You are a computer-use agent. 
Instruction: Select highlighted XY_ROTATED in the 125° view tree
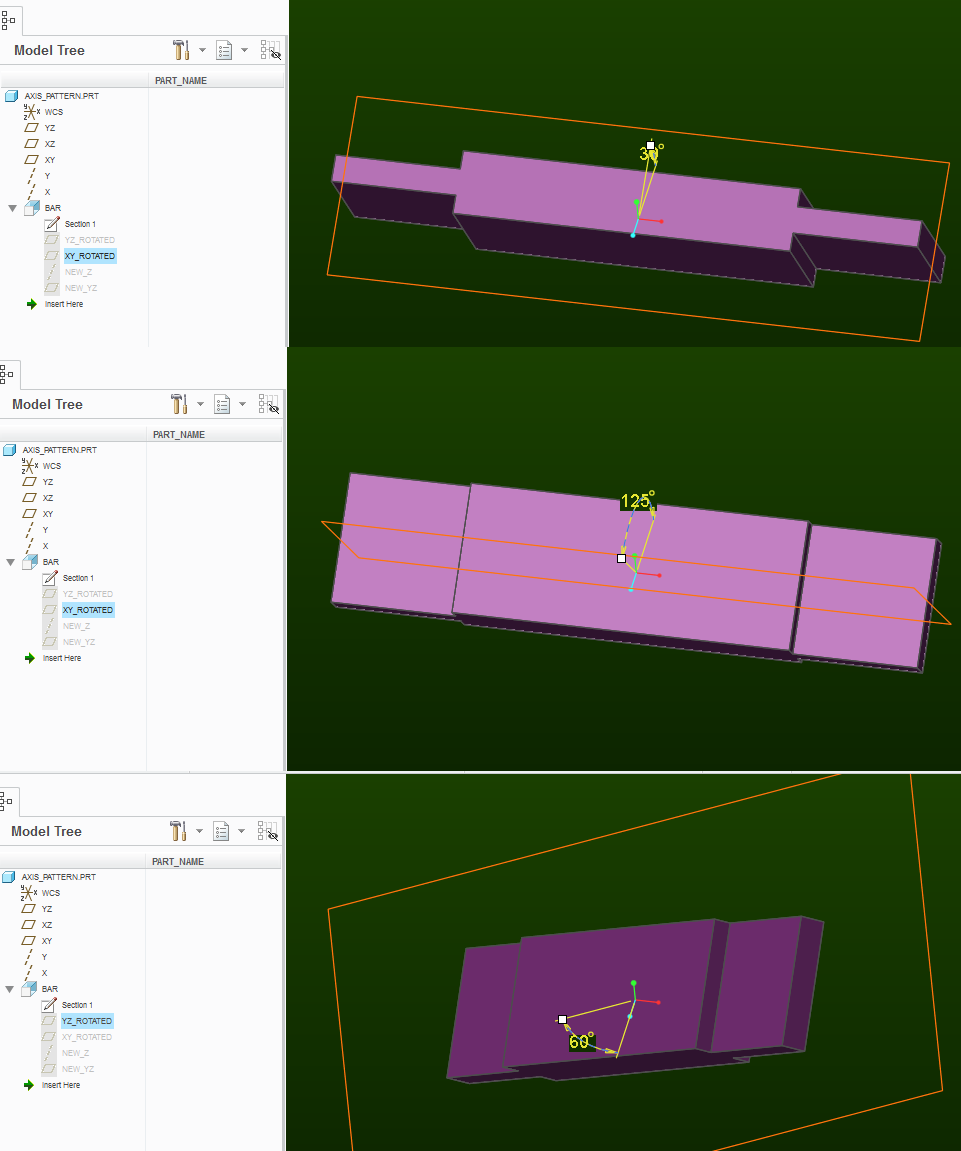click(87, 610)
